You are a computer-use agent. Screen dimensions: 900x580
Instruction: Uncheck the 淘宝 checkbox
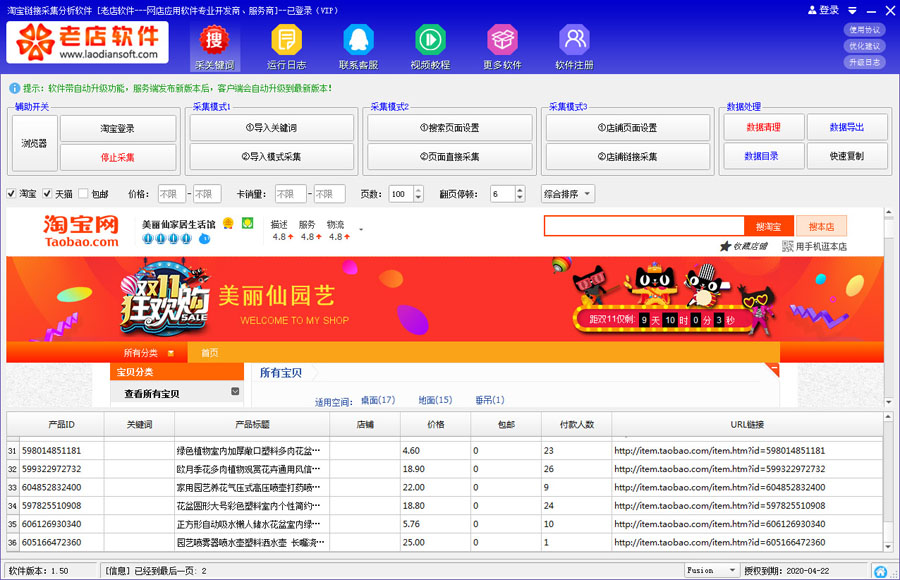(x=13, y=193)
